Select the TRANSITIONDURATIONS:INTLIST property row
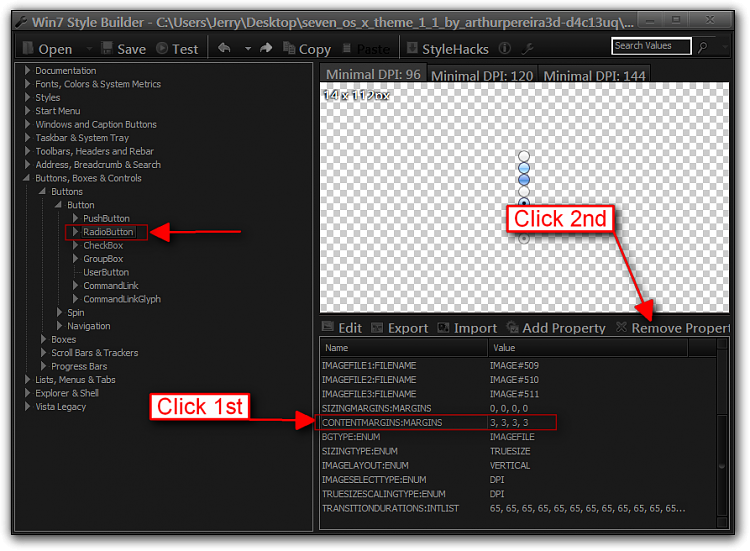The image size is (750, 551). [x=518, y=508]
